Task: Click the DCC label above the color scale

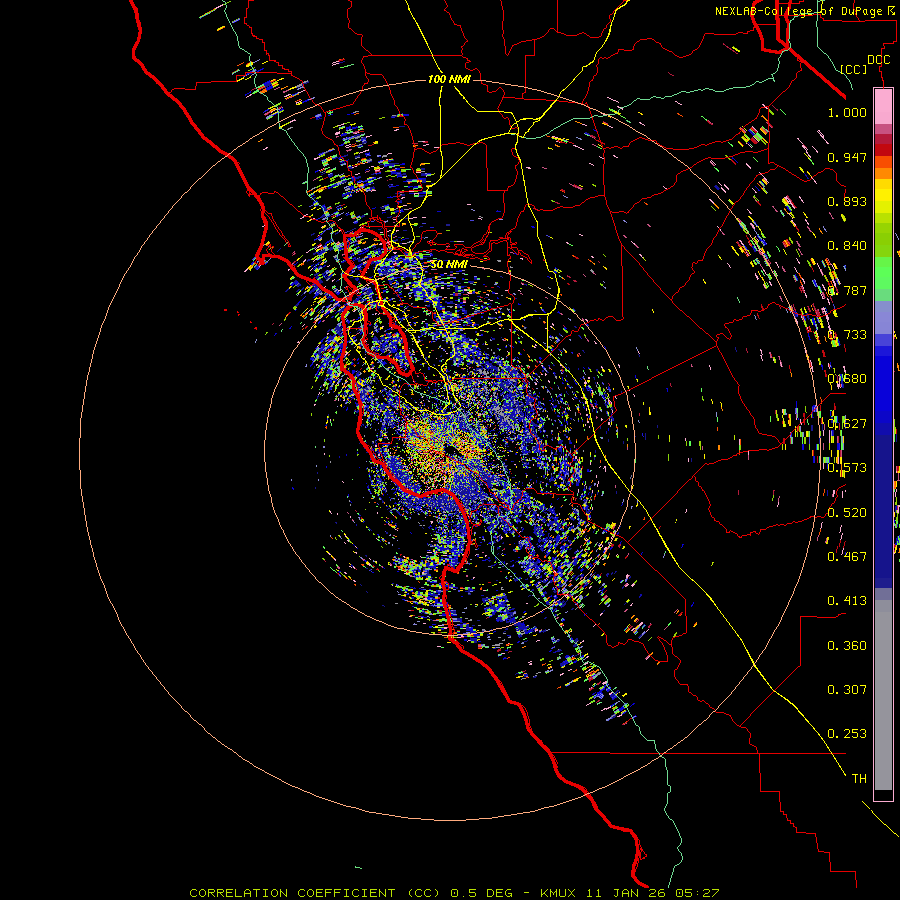Action: click(x=878, y=60)
